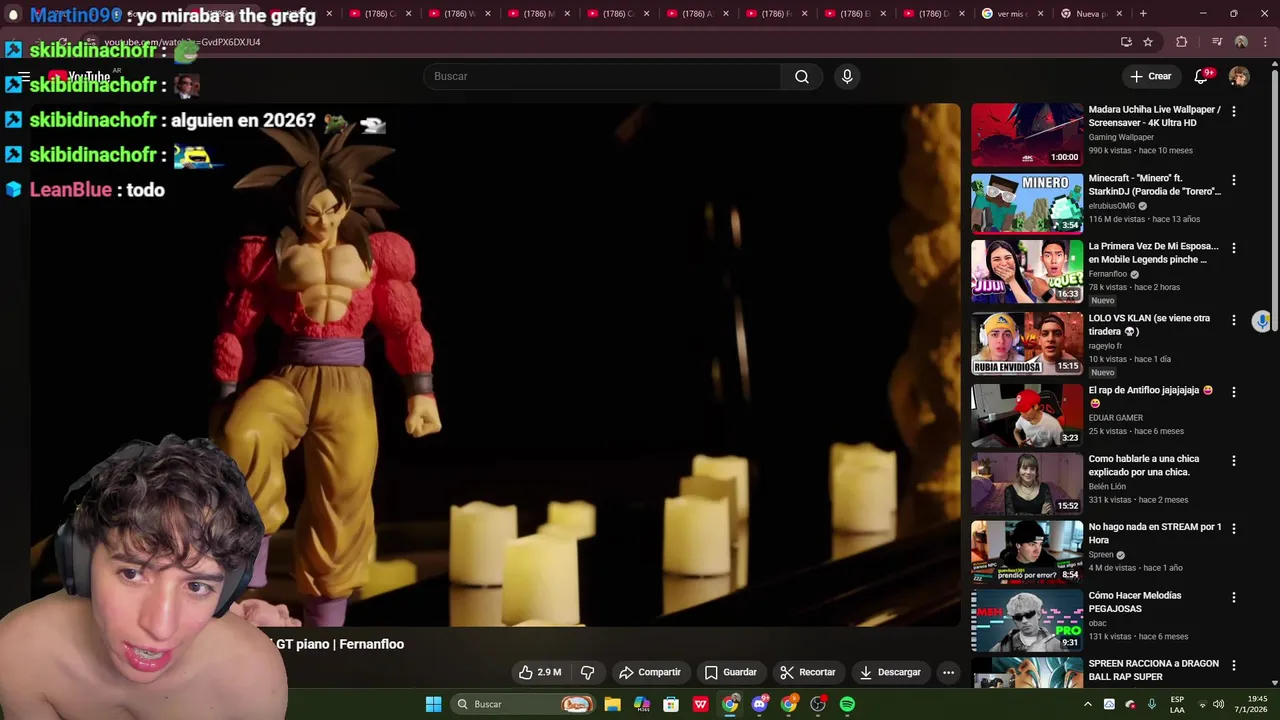Open Cómo Hacer Melodías PEGAJOSAS thumbnail
Viewport: 1280px width, 720px height.
(1027, 620)
